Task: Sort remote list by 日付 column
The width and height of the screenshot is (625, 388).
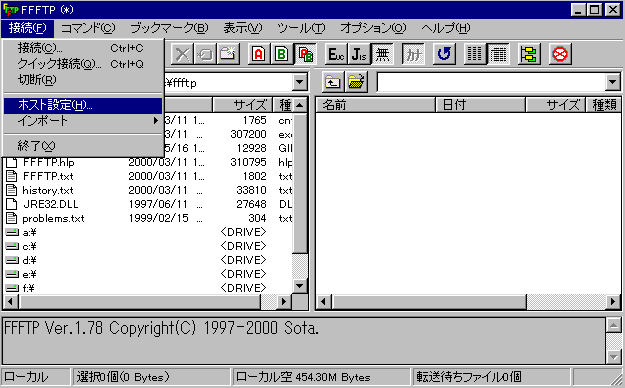Action: pos(481,105)
